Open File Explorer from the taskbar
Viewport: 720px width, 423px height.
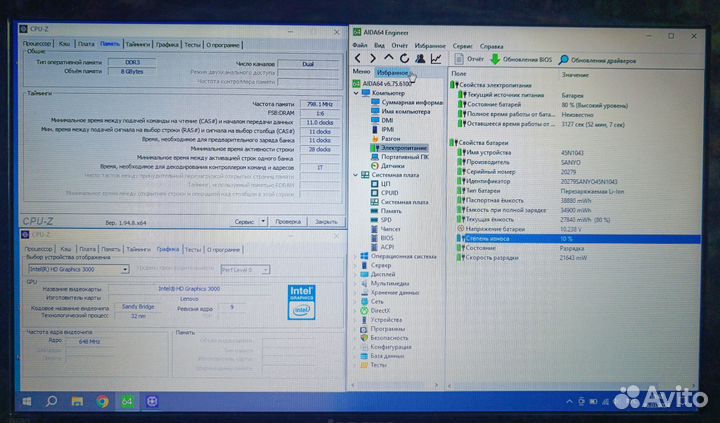point(77,402)
